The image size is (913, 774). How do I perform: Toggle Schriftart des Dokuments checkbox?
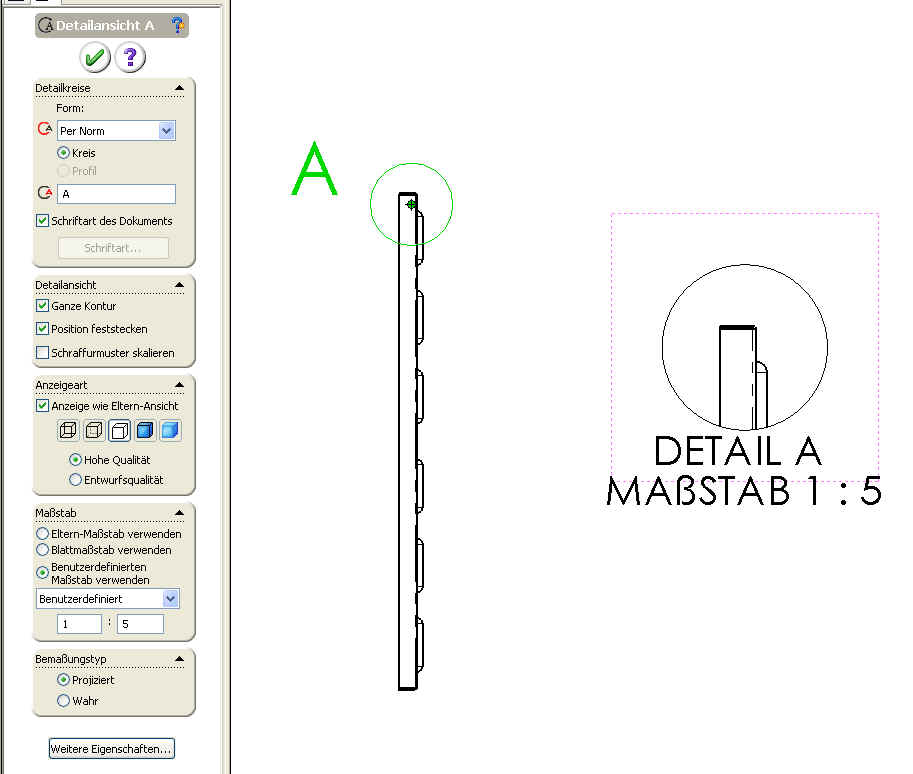click(x=43, y=221)
